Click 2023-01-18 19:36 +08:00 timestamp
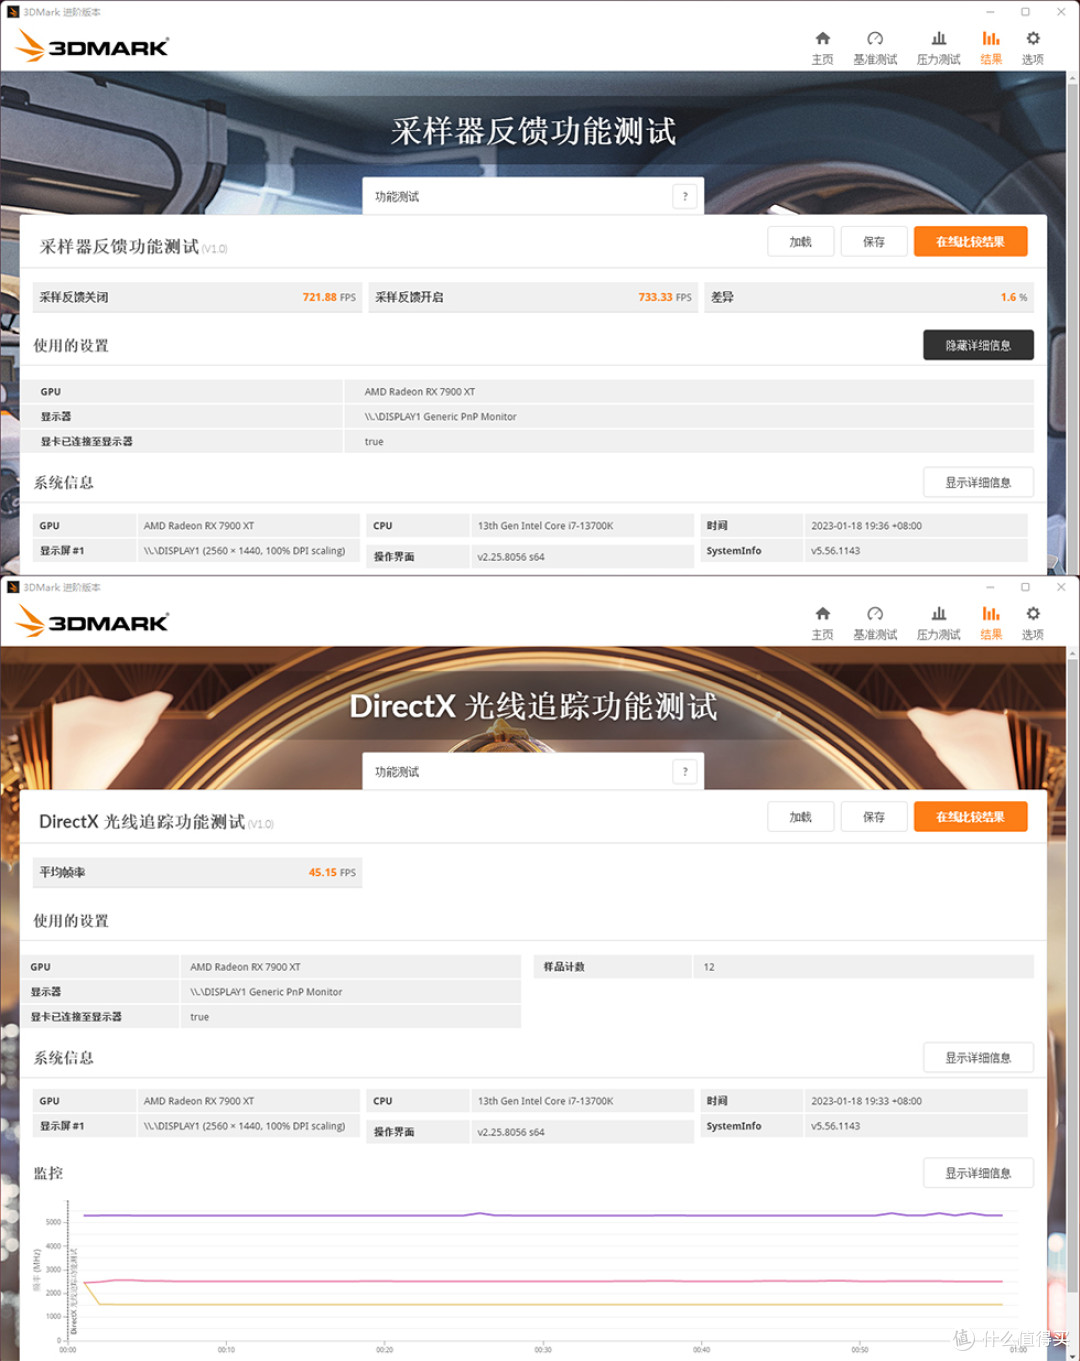The image size is (1080, 1361). pos(867,526)
